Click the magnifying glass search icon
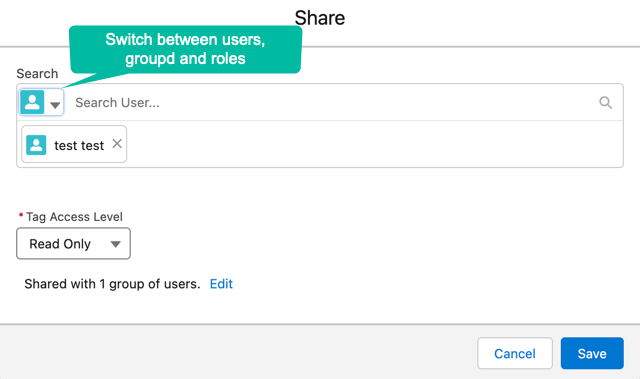The height and width of the screenshot is (379, 640). click(x=605, y=102)
